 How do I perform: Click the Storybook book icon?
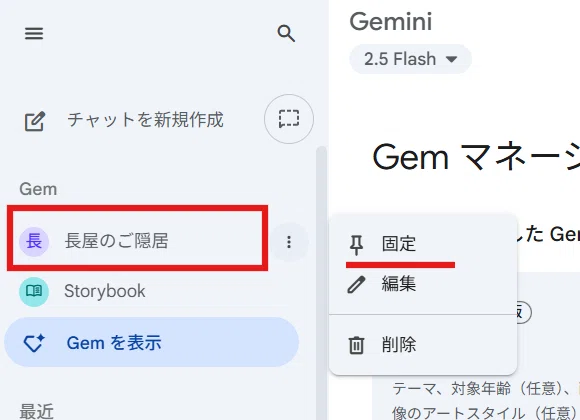point(34,292)
